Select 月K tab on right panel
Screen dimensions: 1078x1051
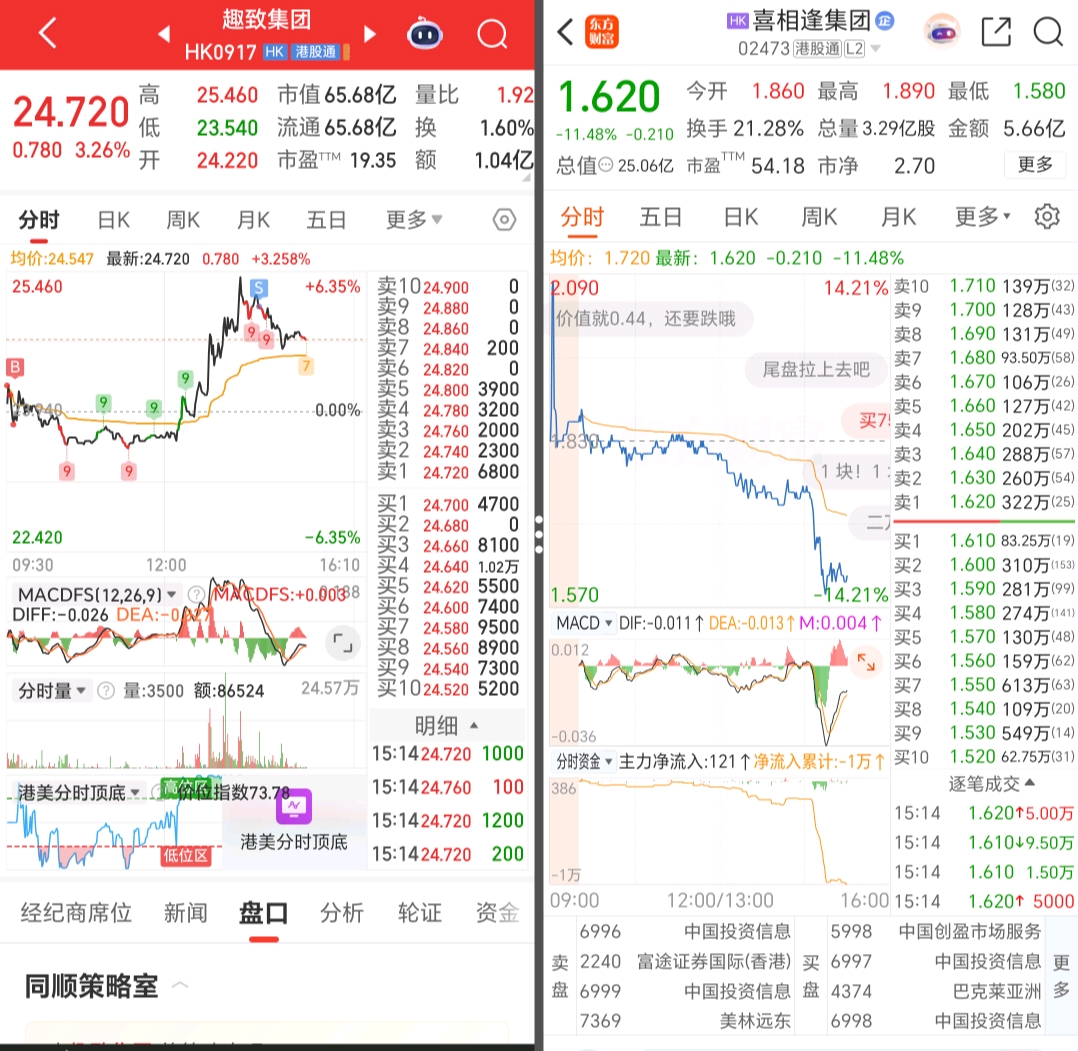(899, 217)
